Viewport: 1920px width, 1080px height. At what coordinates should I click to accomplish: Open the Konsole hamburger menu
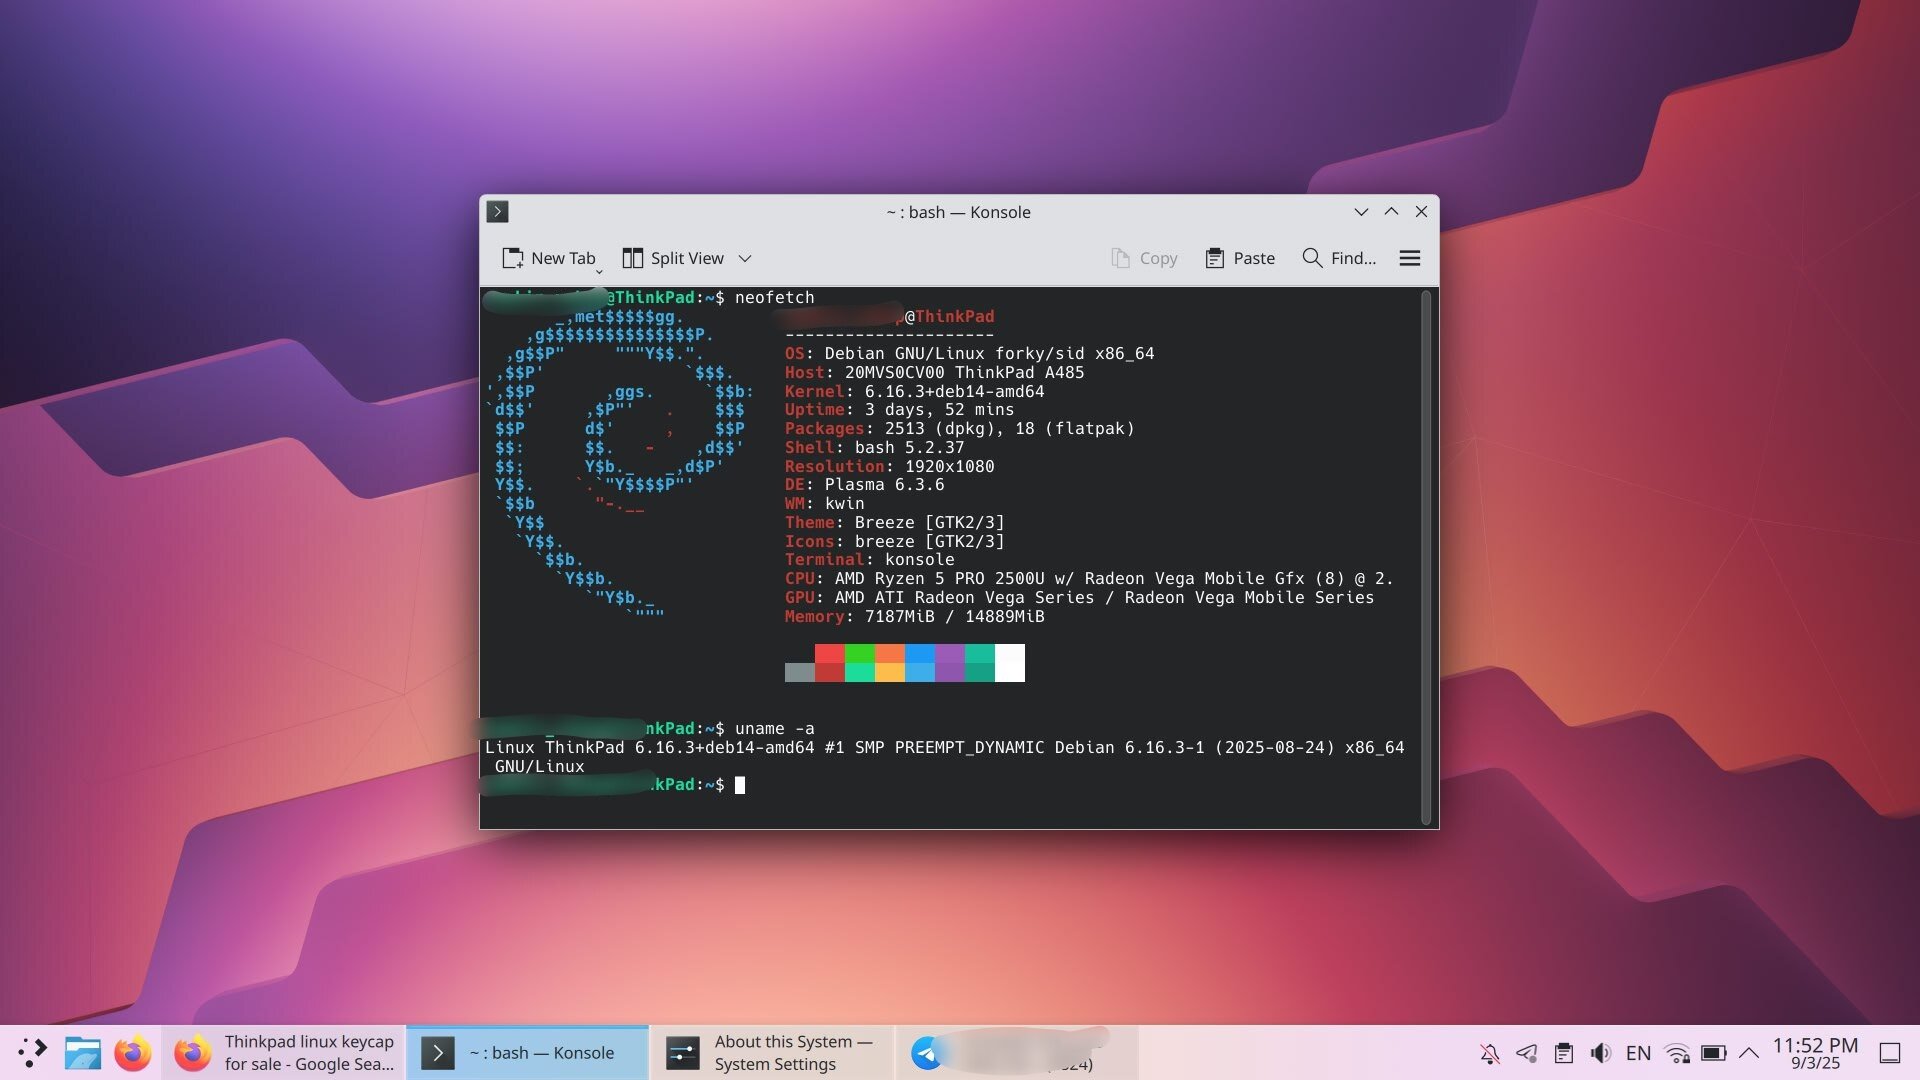click(1410, 258)
